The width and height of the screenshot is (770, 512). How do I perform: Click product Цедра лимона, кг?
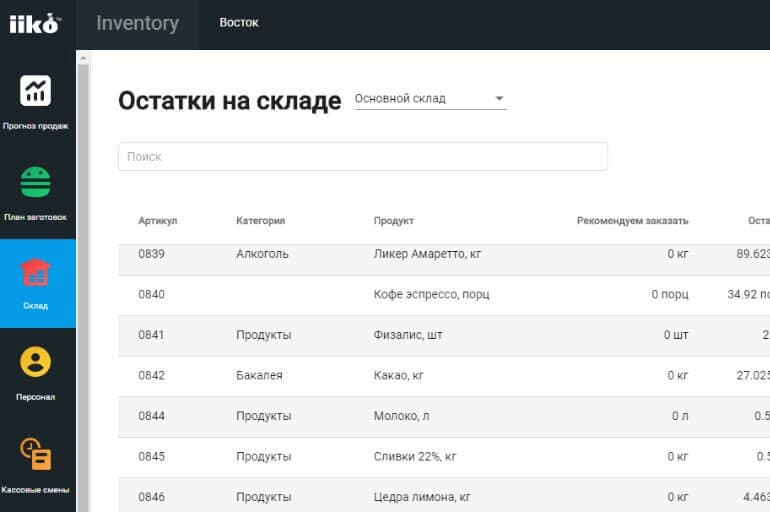[x=422, y=497]
